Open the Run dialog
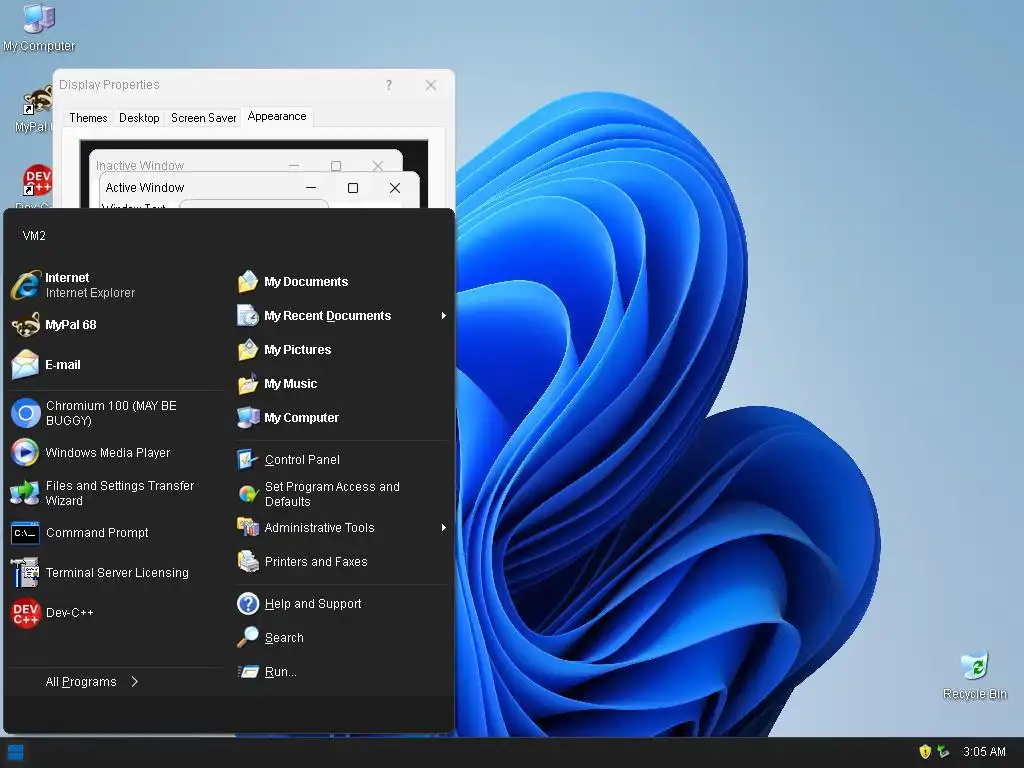This screenshot has height=768, width=1024. pos(342,671)
